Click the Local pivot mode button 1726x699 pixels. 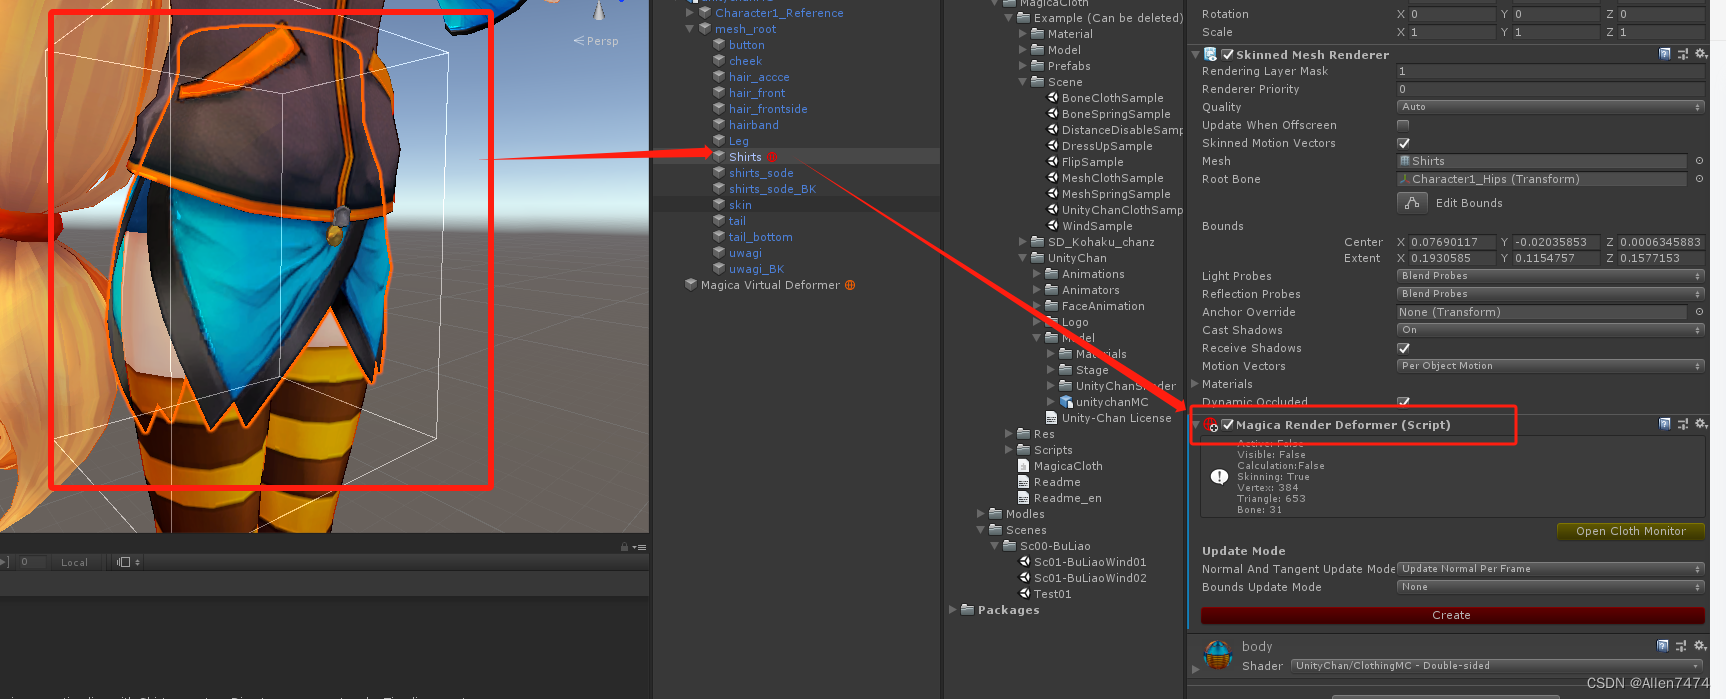coord(74,562)
